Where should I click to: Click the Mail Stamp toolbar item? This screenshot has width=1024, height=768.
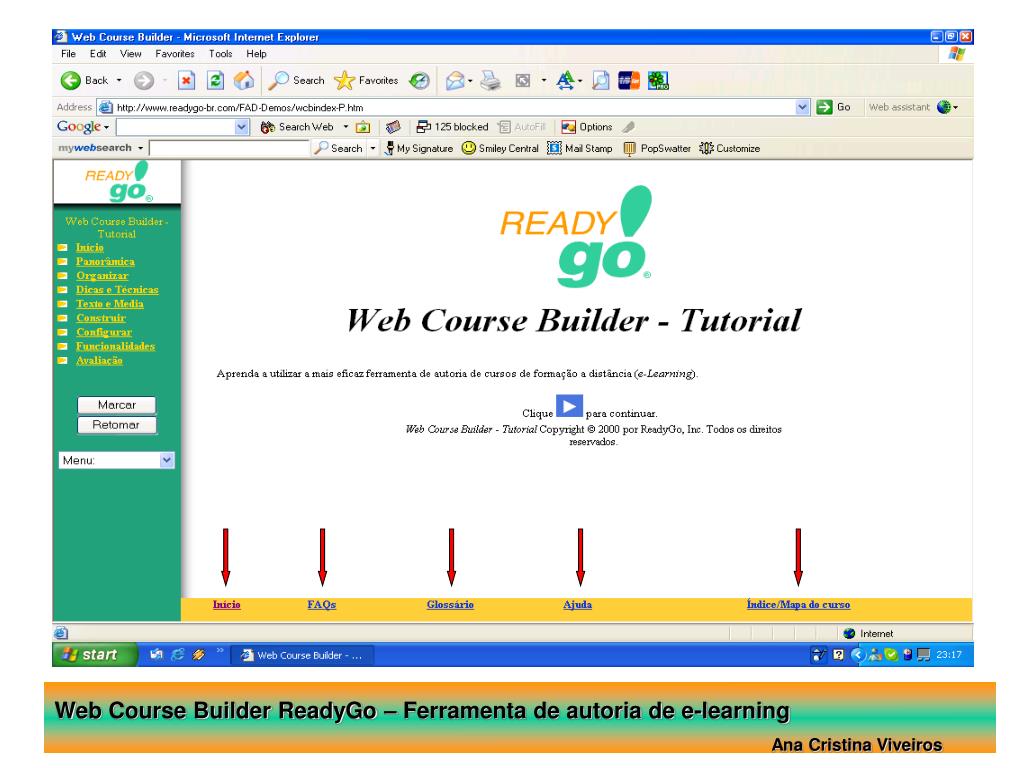point(580,148)
